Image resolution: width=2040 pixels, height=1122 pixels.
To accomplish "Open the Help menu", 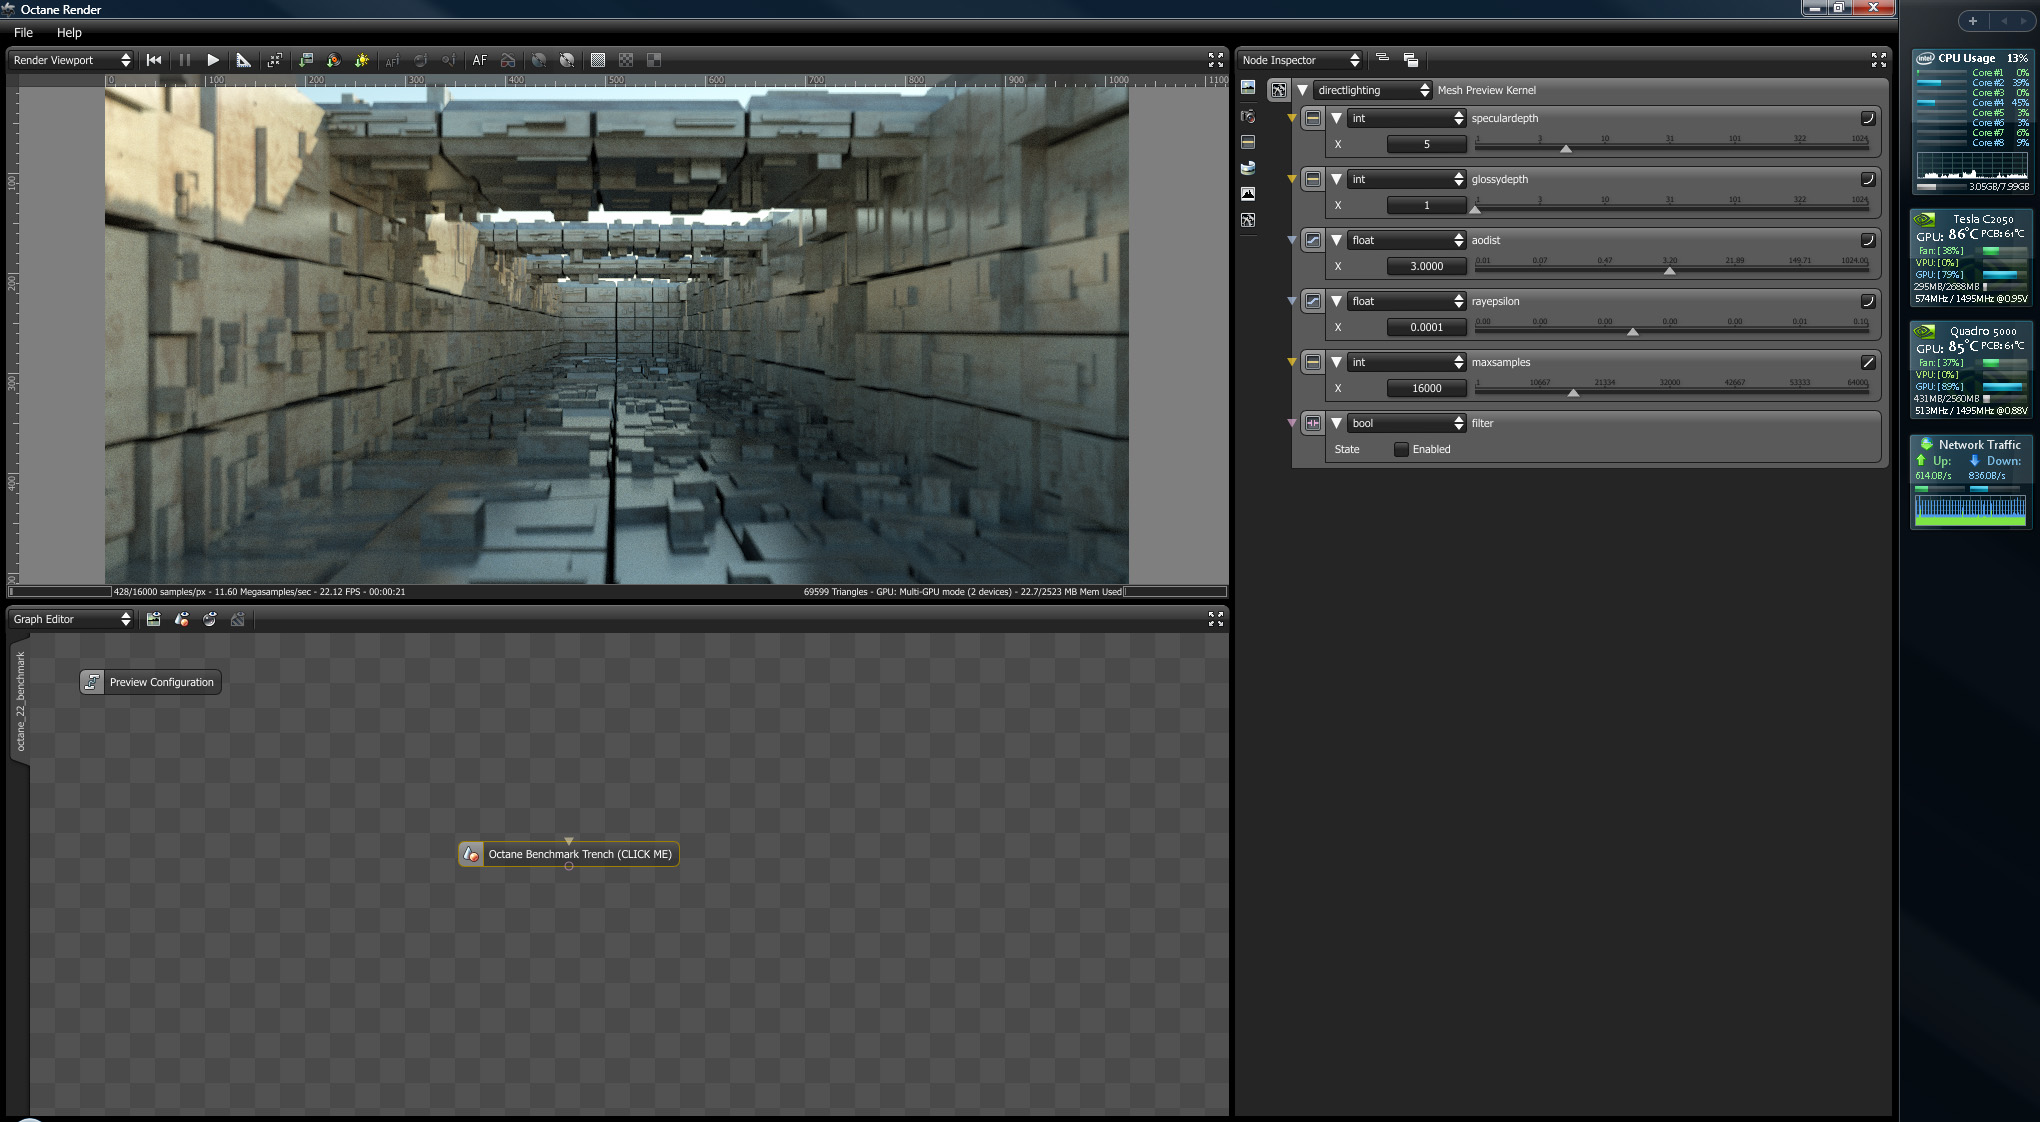I will coord(69,32).
